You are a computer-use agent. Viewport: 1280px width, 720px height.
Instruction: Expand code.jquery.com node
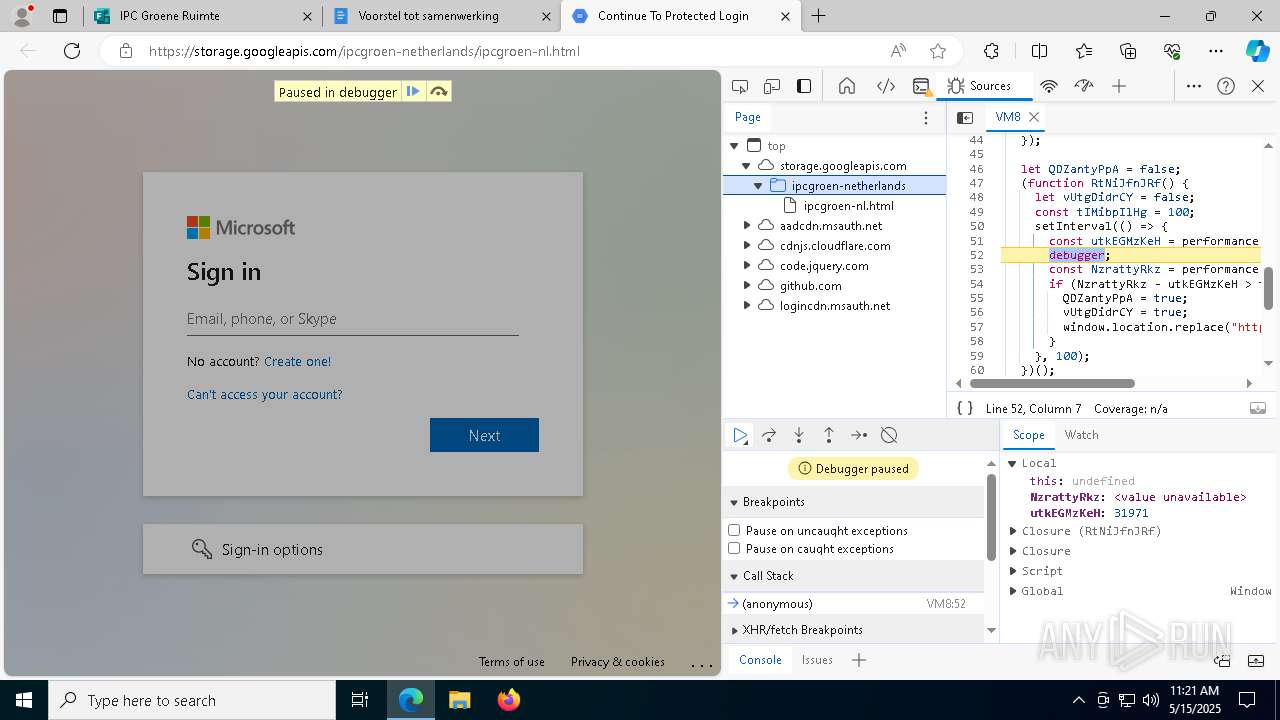pos(747,266)
